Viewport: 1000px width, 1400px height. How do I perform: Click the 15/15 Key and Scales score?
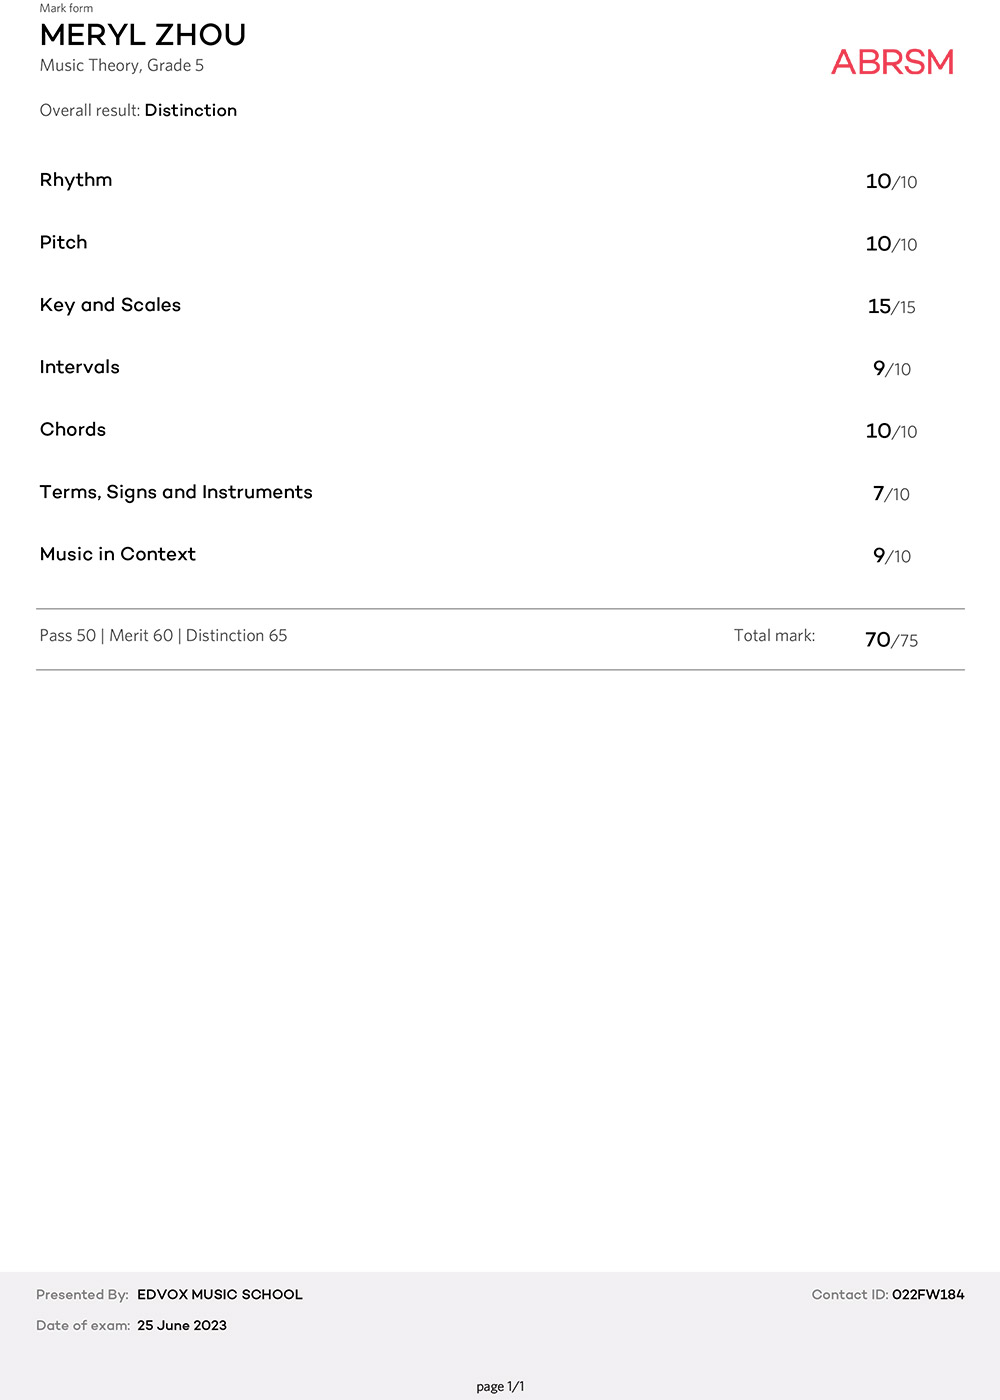(891, 307)
